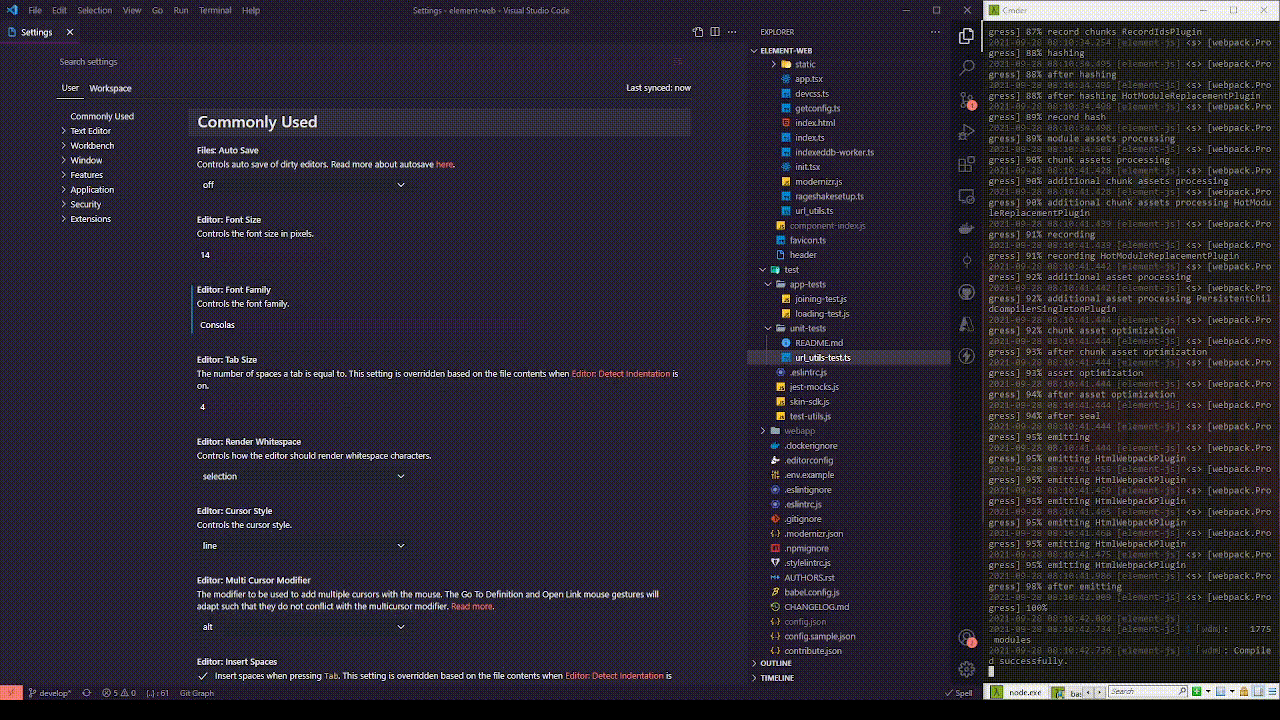Open the Accounts icon above gear

click(966, 637)
